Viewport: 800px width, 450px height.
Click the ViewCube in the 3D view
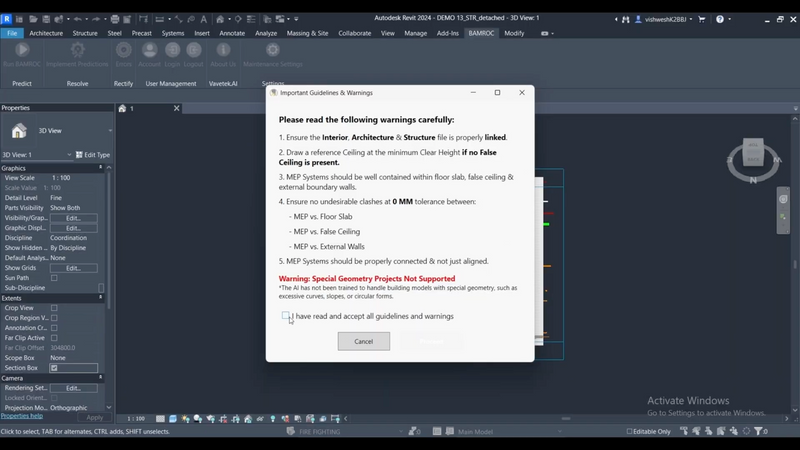click(753, 152)
